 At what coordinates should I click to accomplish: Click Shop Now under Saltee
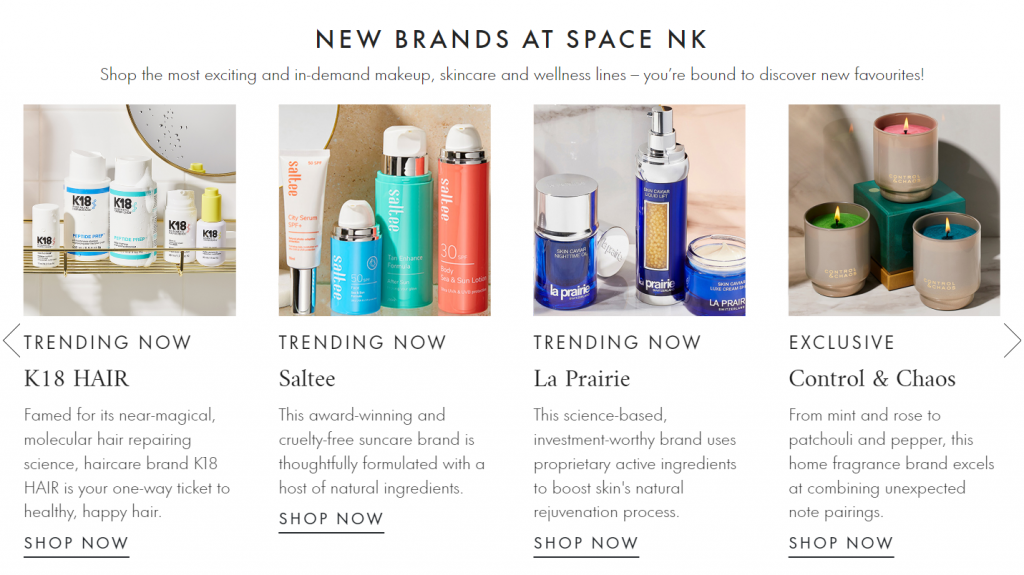[x=331, y=519]
